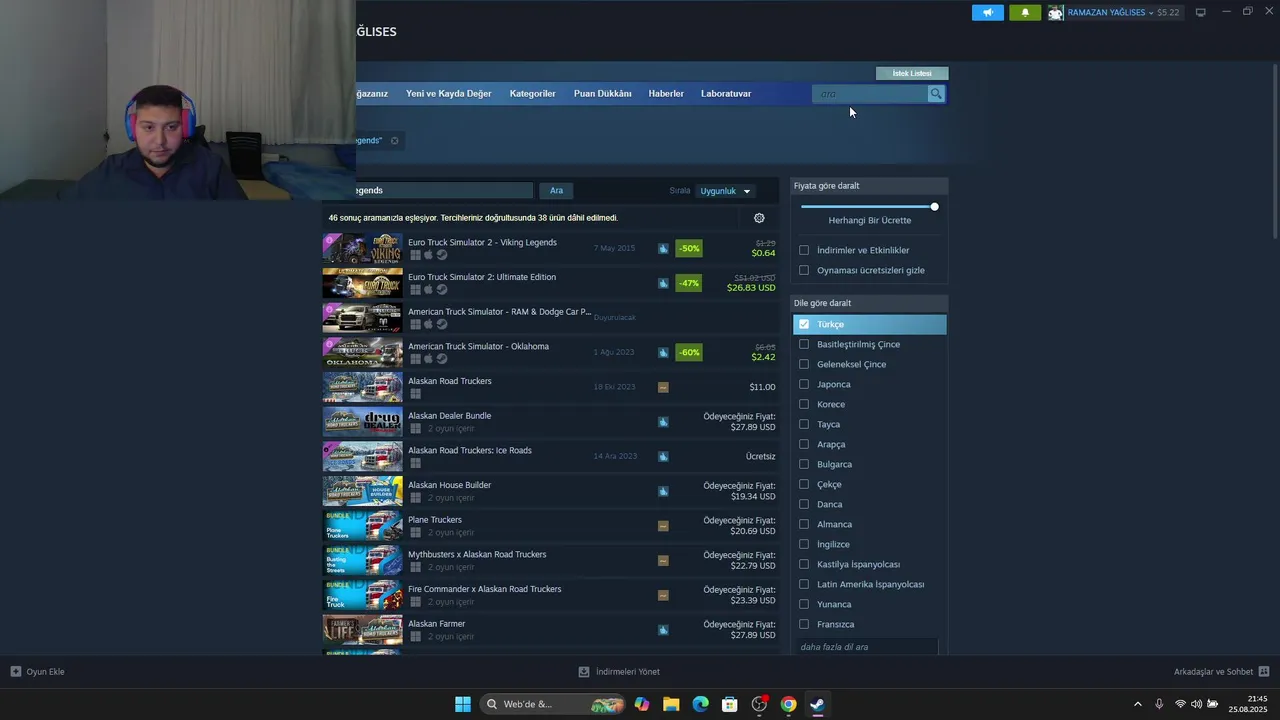
Task: Open the İstek Listesi button
Action: [x=912, y=73]
